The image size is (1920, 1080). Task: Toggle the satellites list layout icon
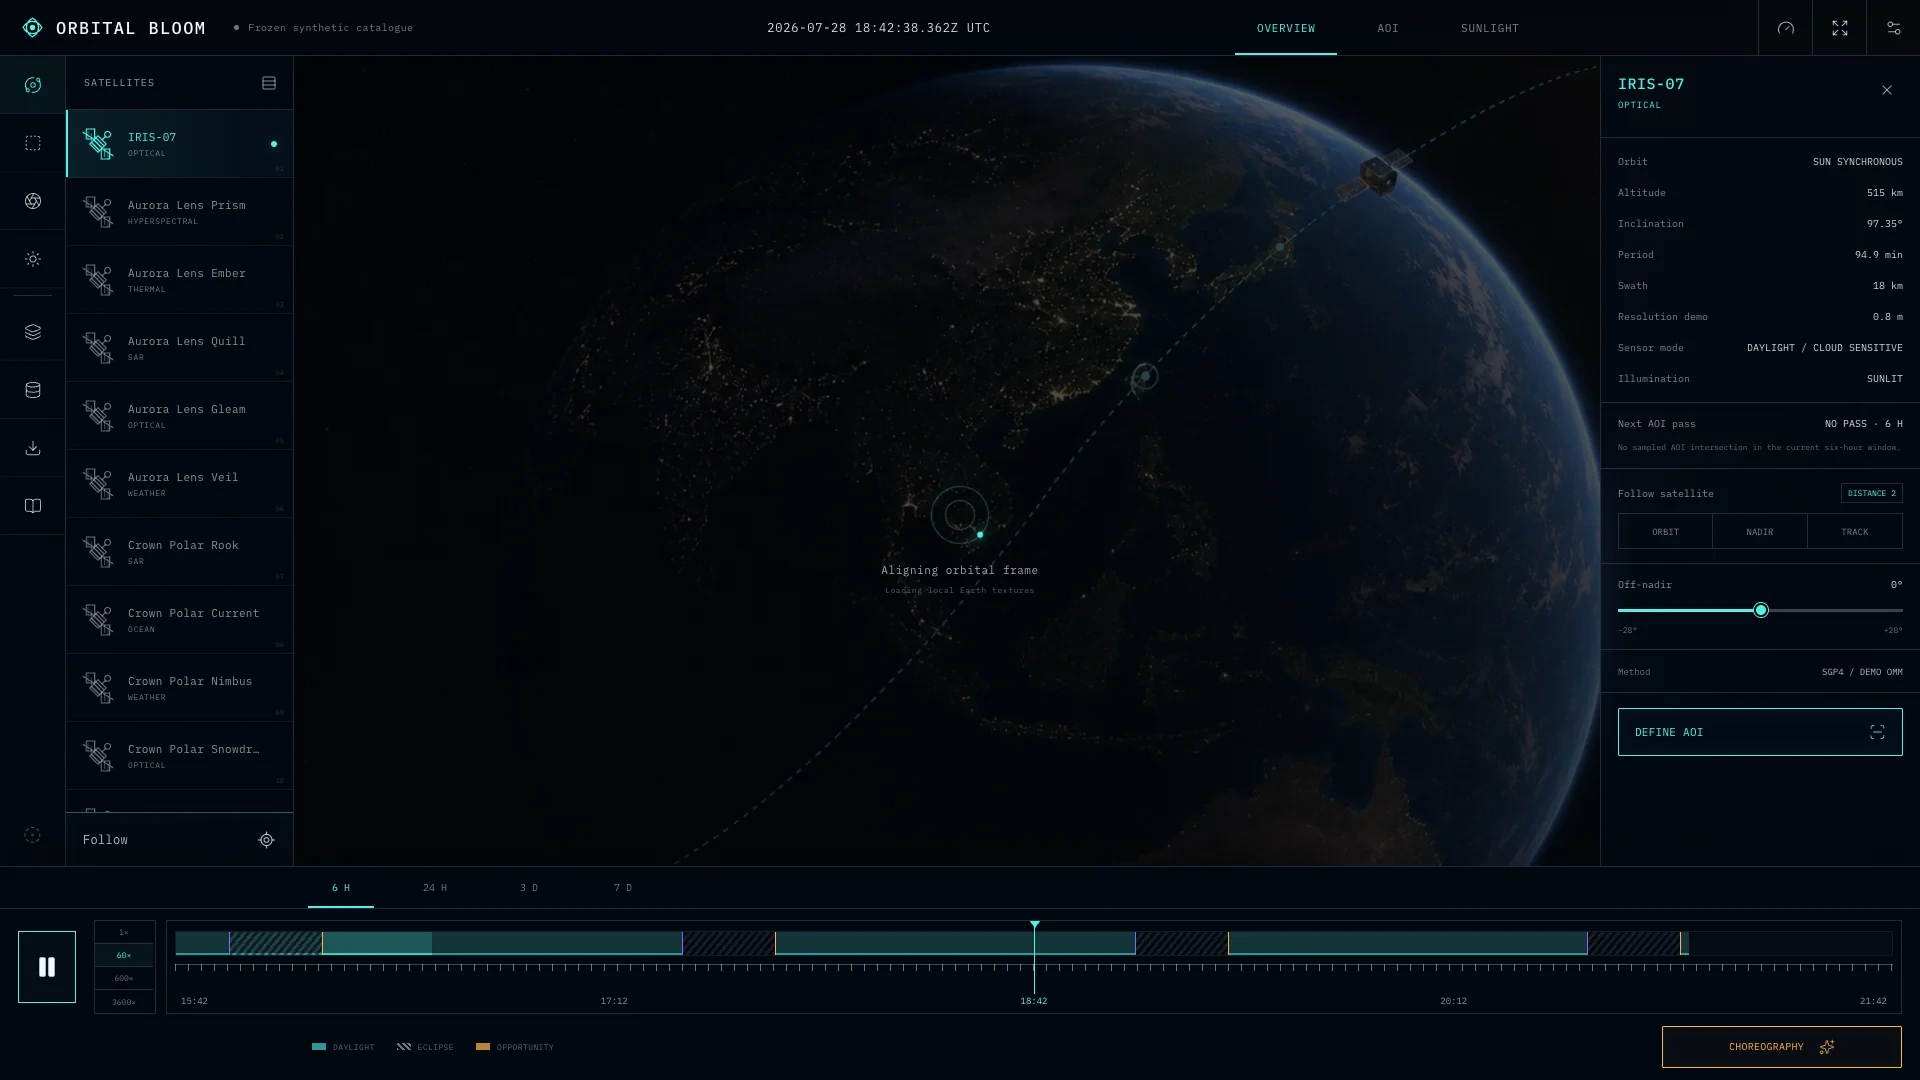point(269,83)
